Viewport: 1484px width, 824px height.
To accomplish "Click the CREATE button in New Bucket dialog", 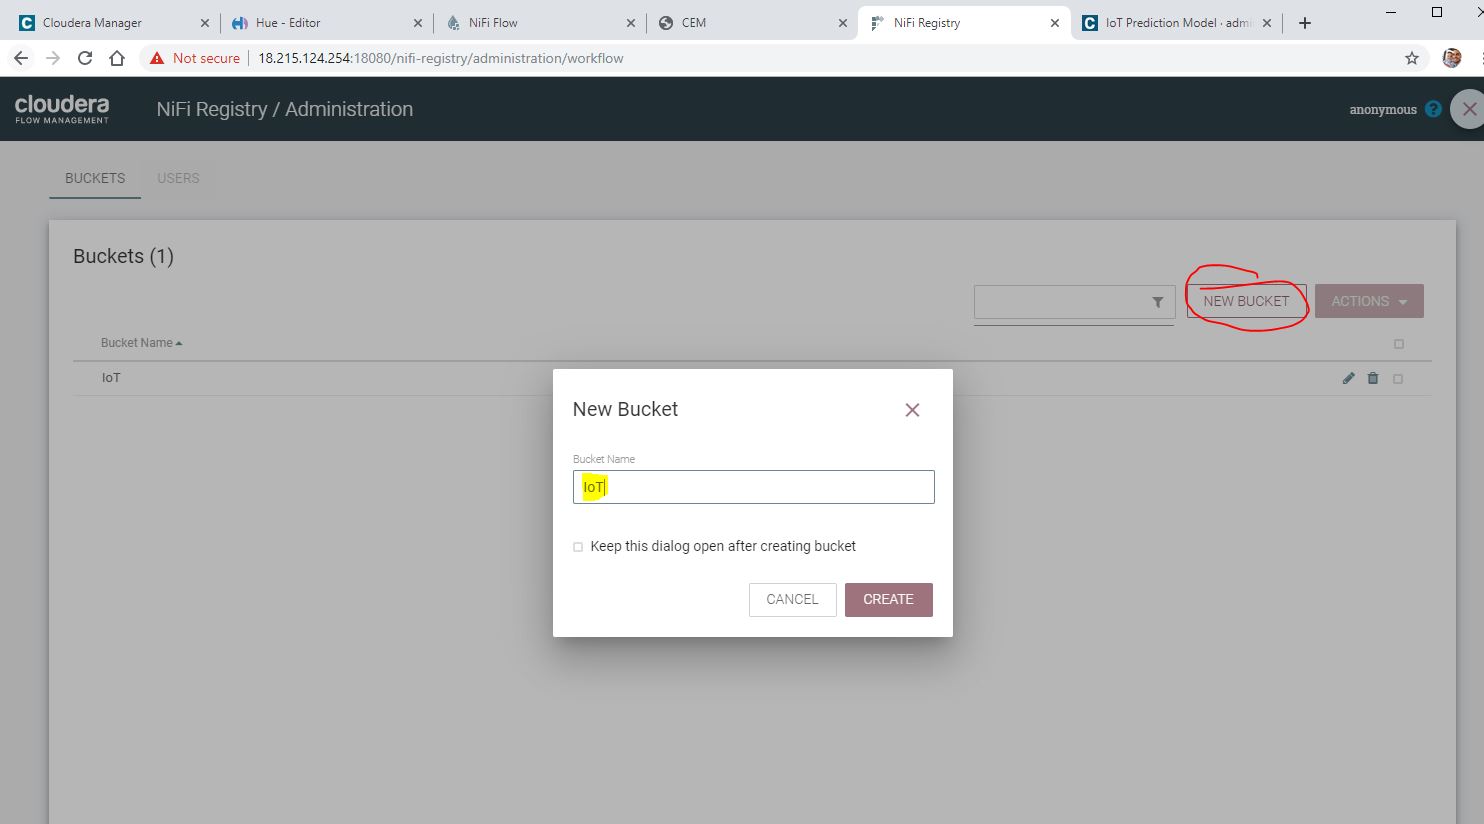I will point(888,599).
